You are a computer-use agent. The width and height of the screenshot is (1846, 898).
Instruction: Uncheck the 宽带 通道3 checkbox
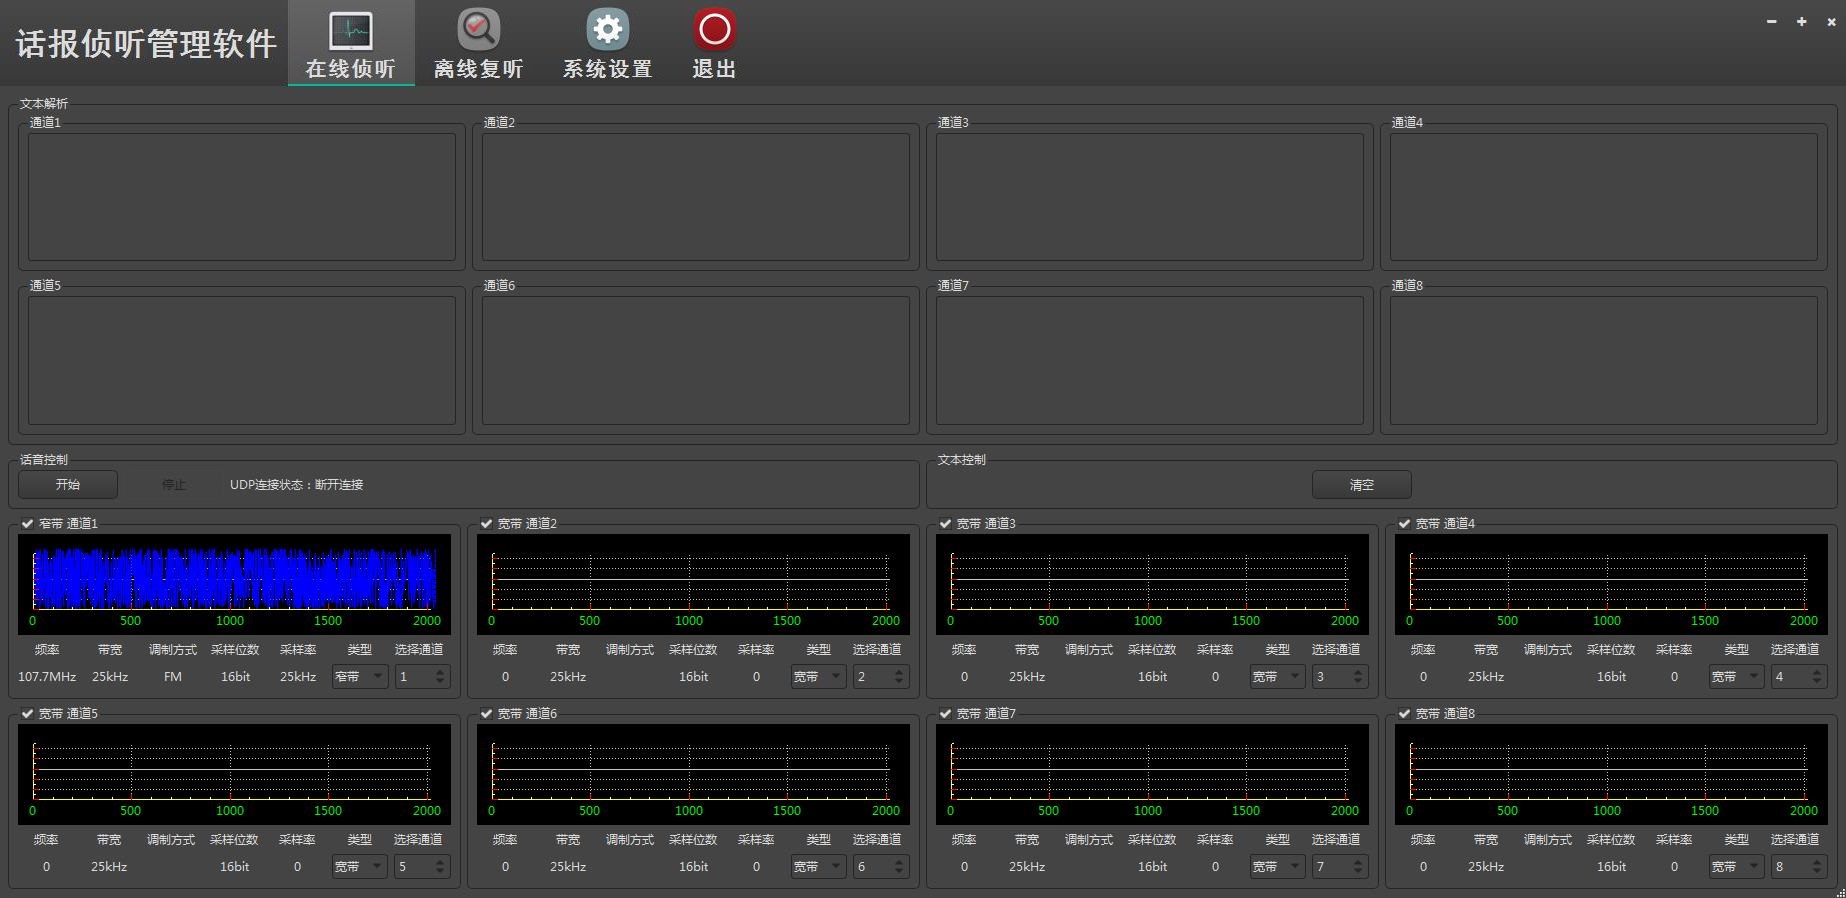(946, 523)
